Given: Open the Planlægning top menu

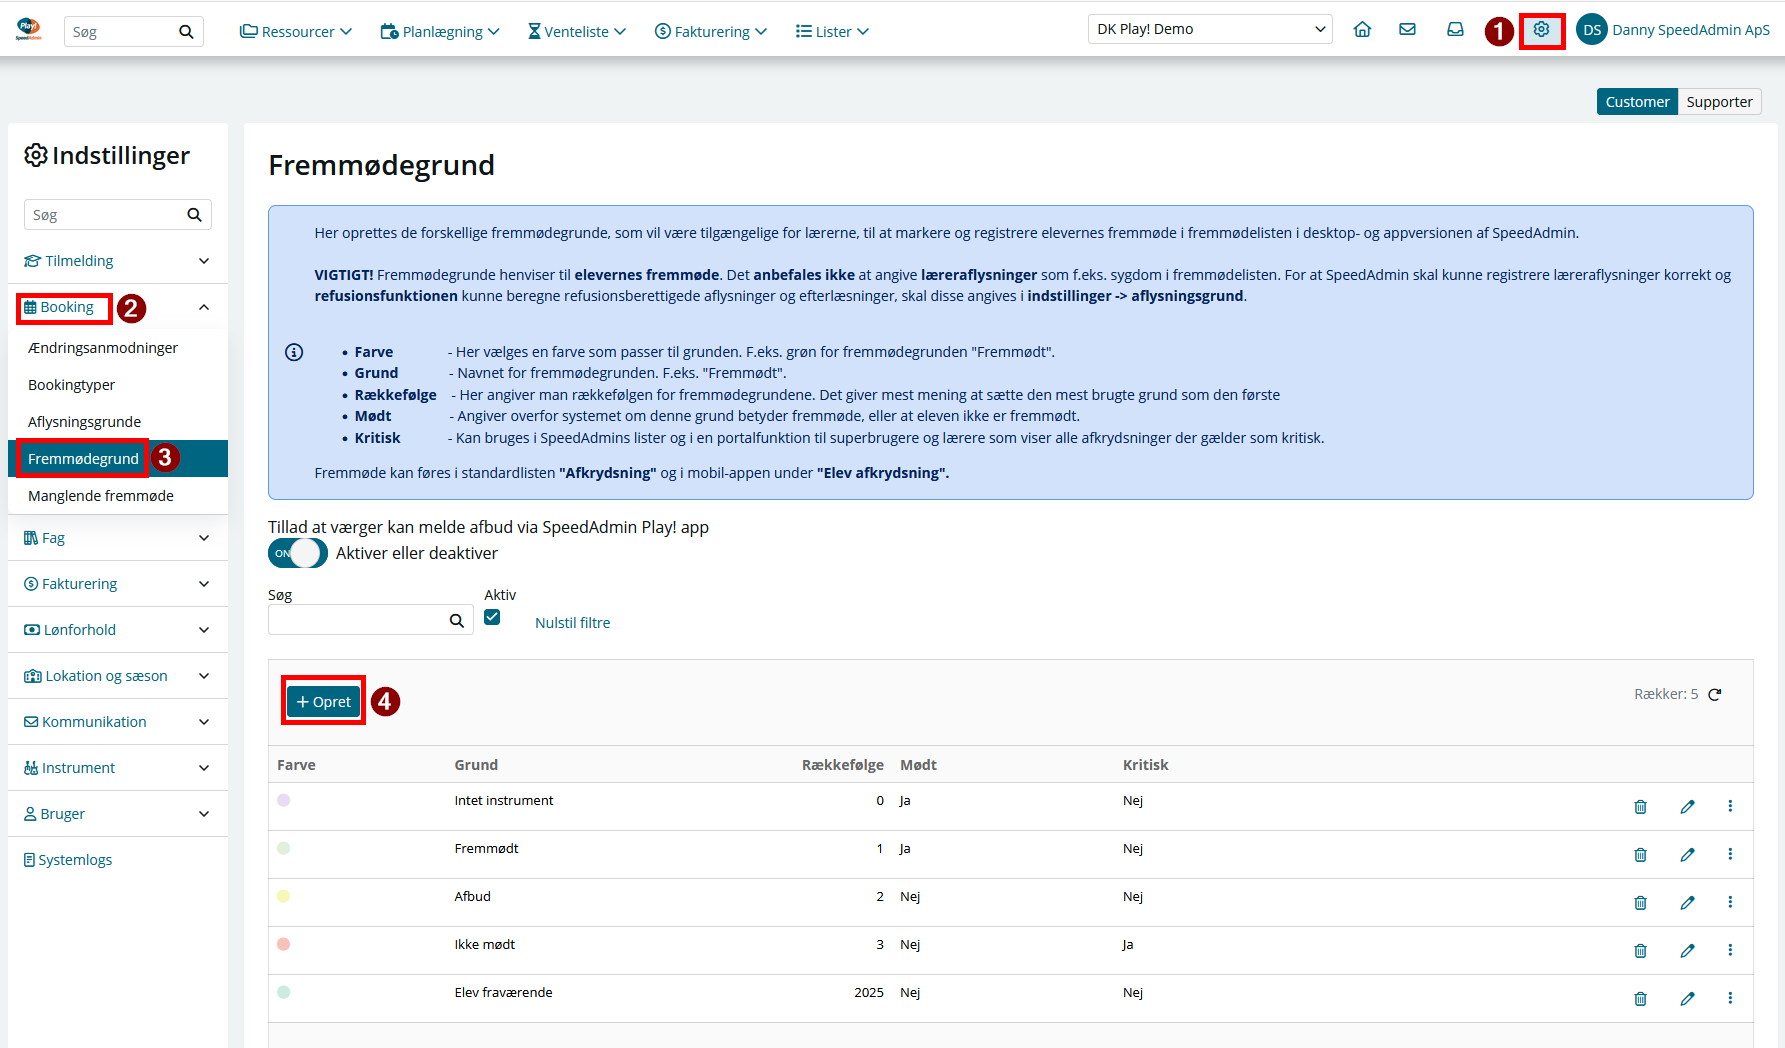Looking at the screenshot, I should click(x=440, y=31).
